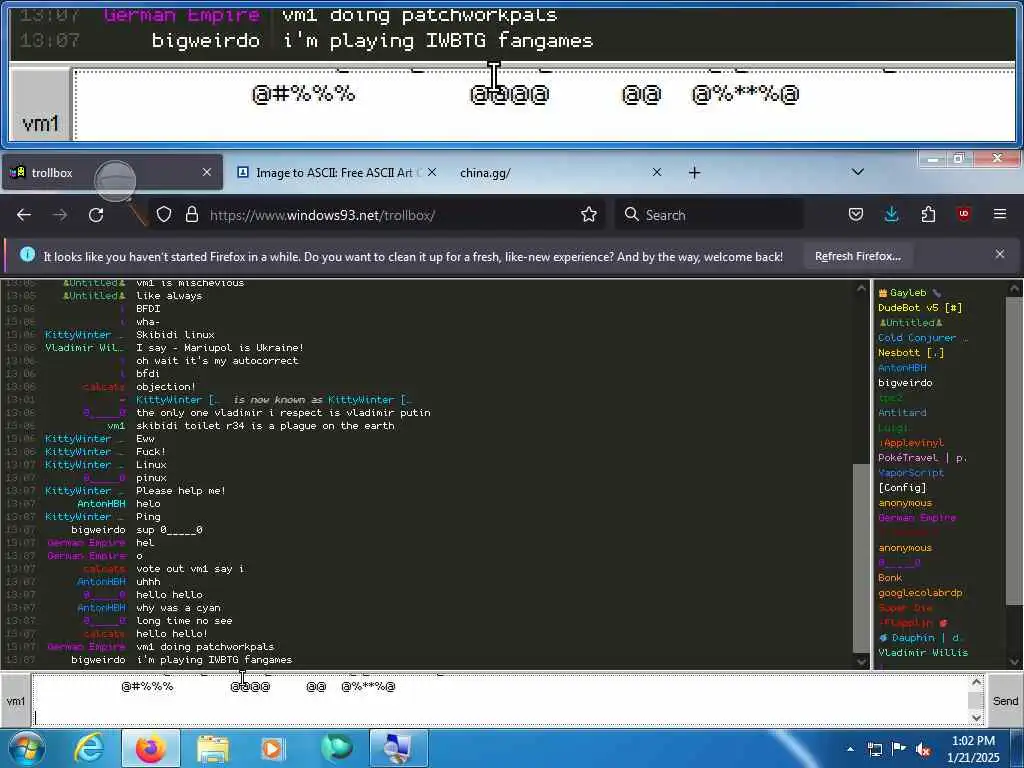
Task: Bookmark this page with star icon
Action: (589, 215)
